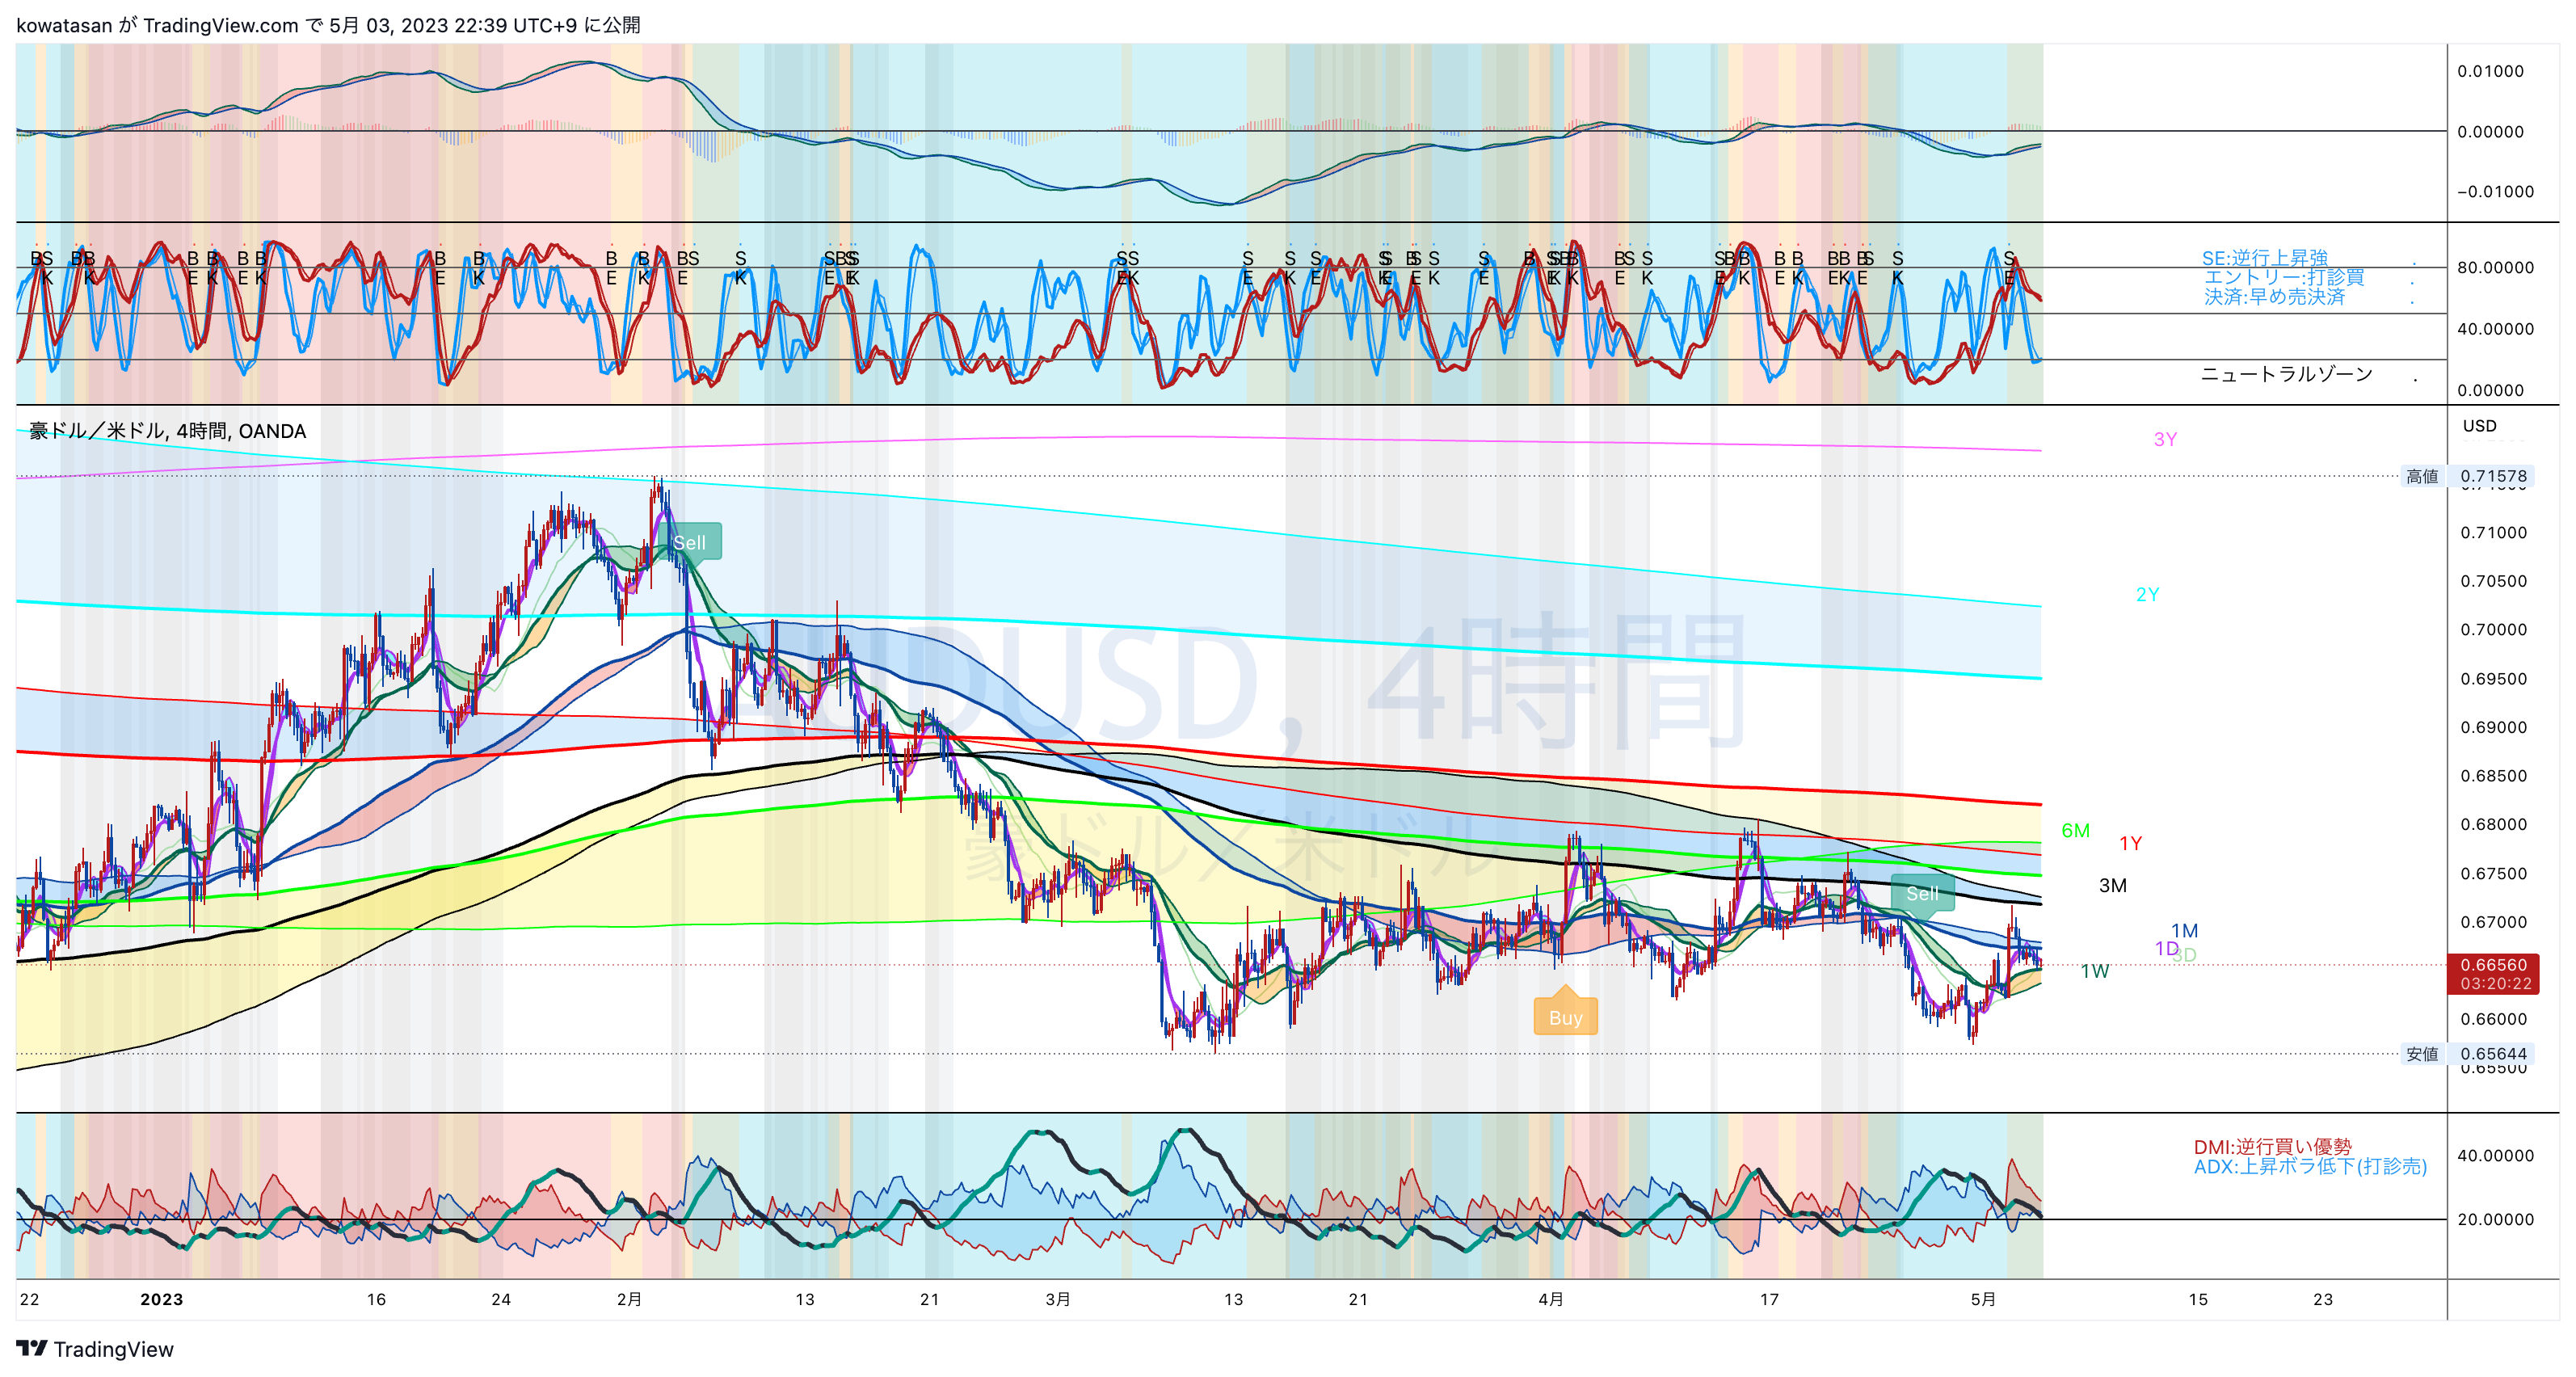Click the 安値 0.65644 price label
Image resolution: width=2576 pixels, height=1377 pixels.
2466,1053
